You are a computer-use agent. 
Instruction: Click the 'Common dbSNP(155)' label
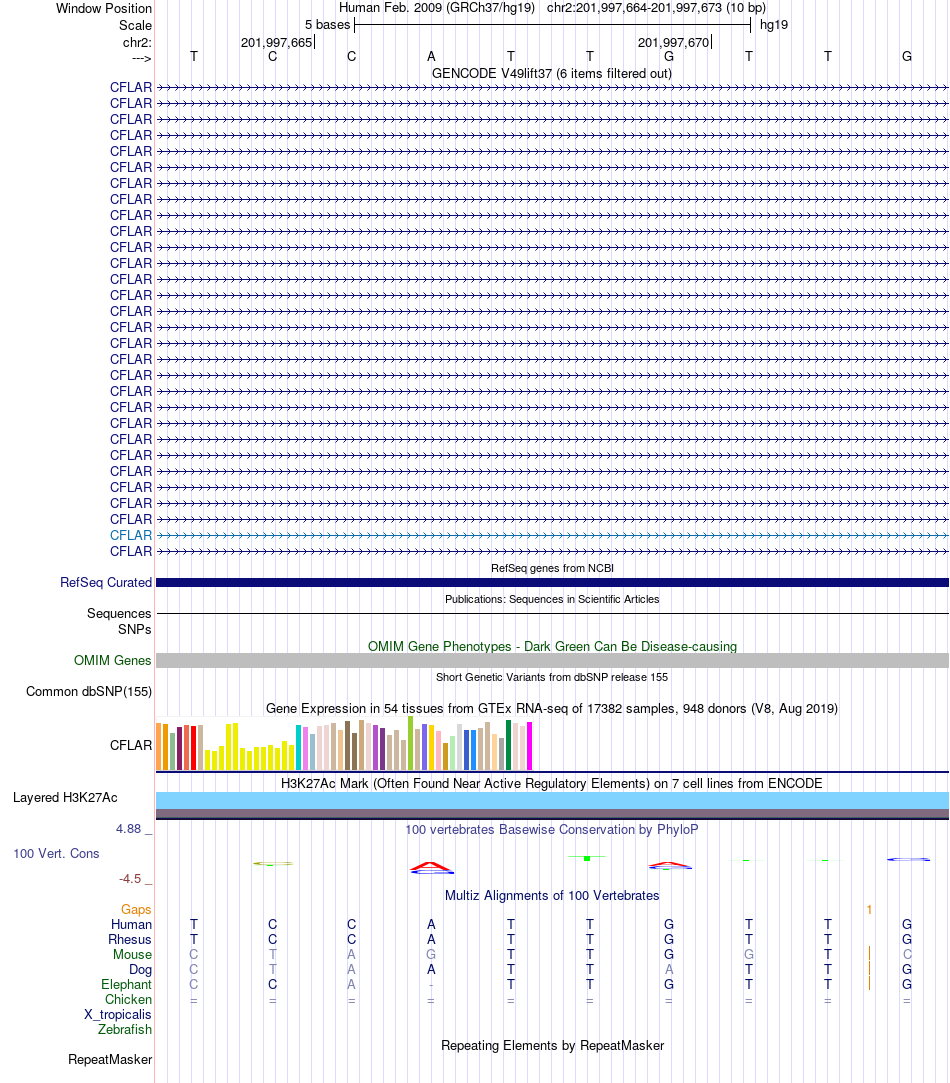[89, 691]
